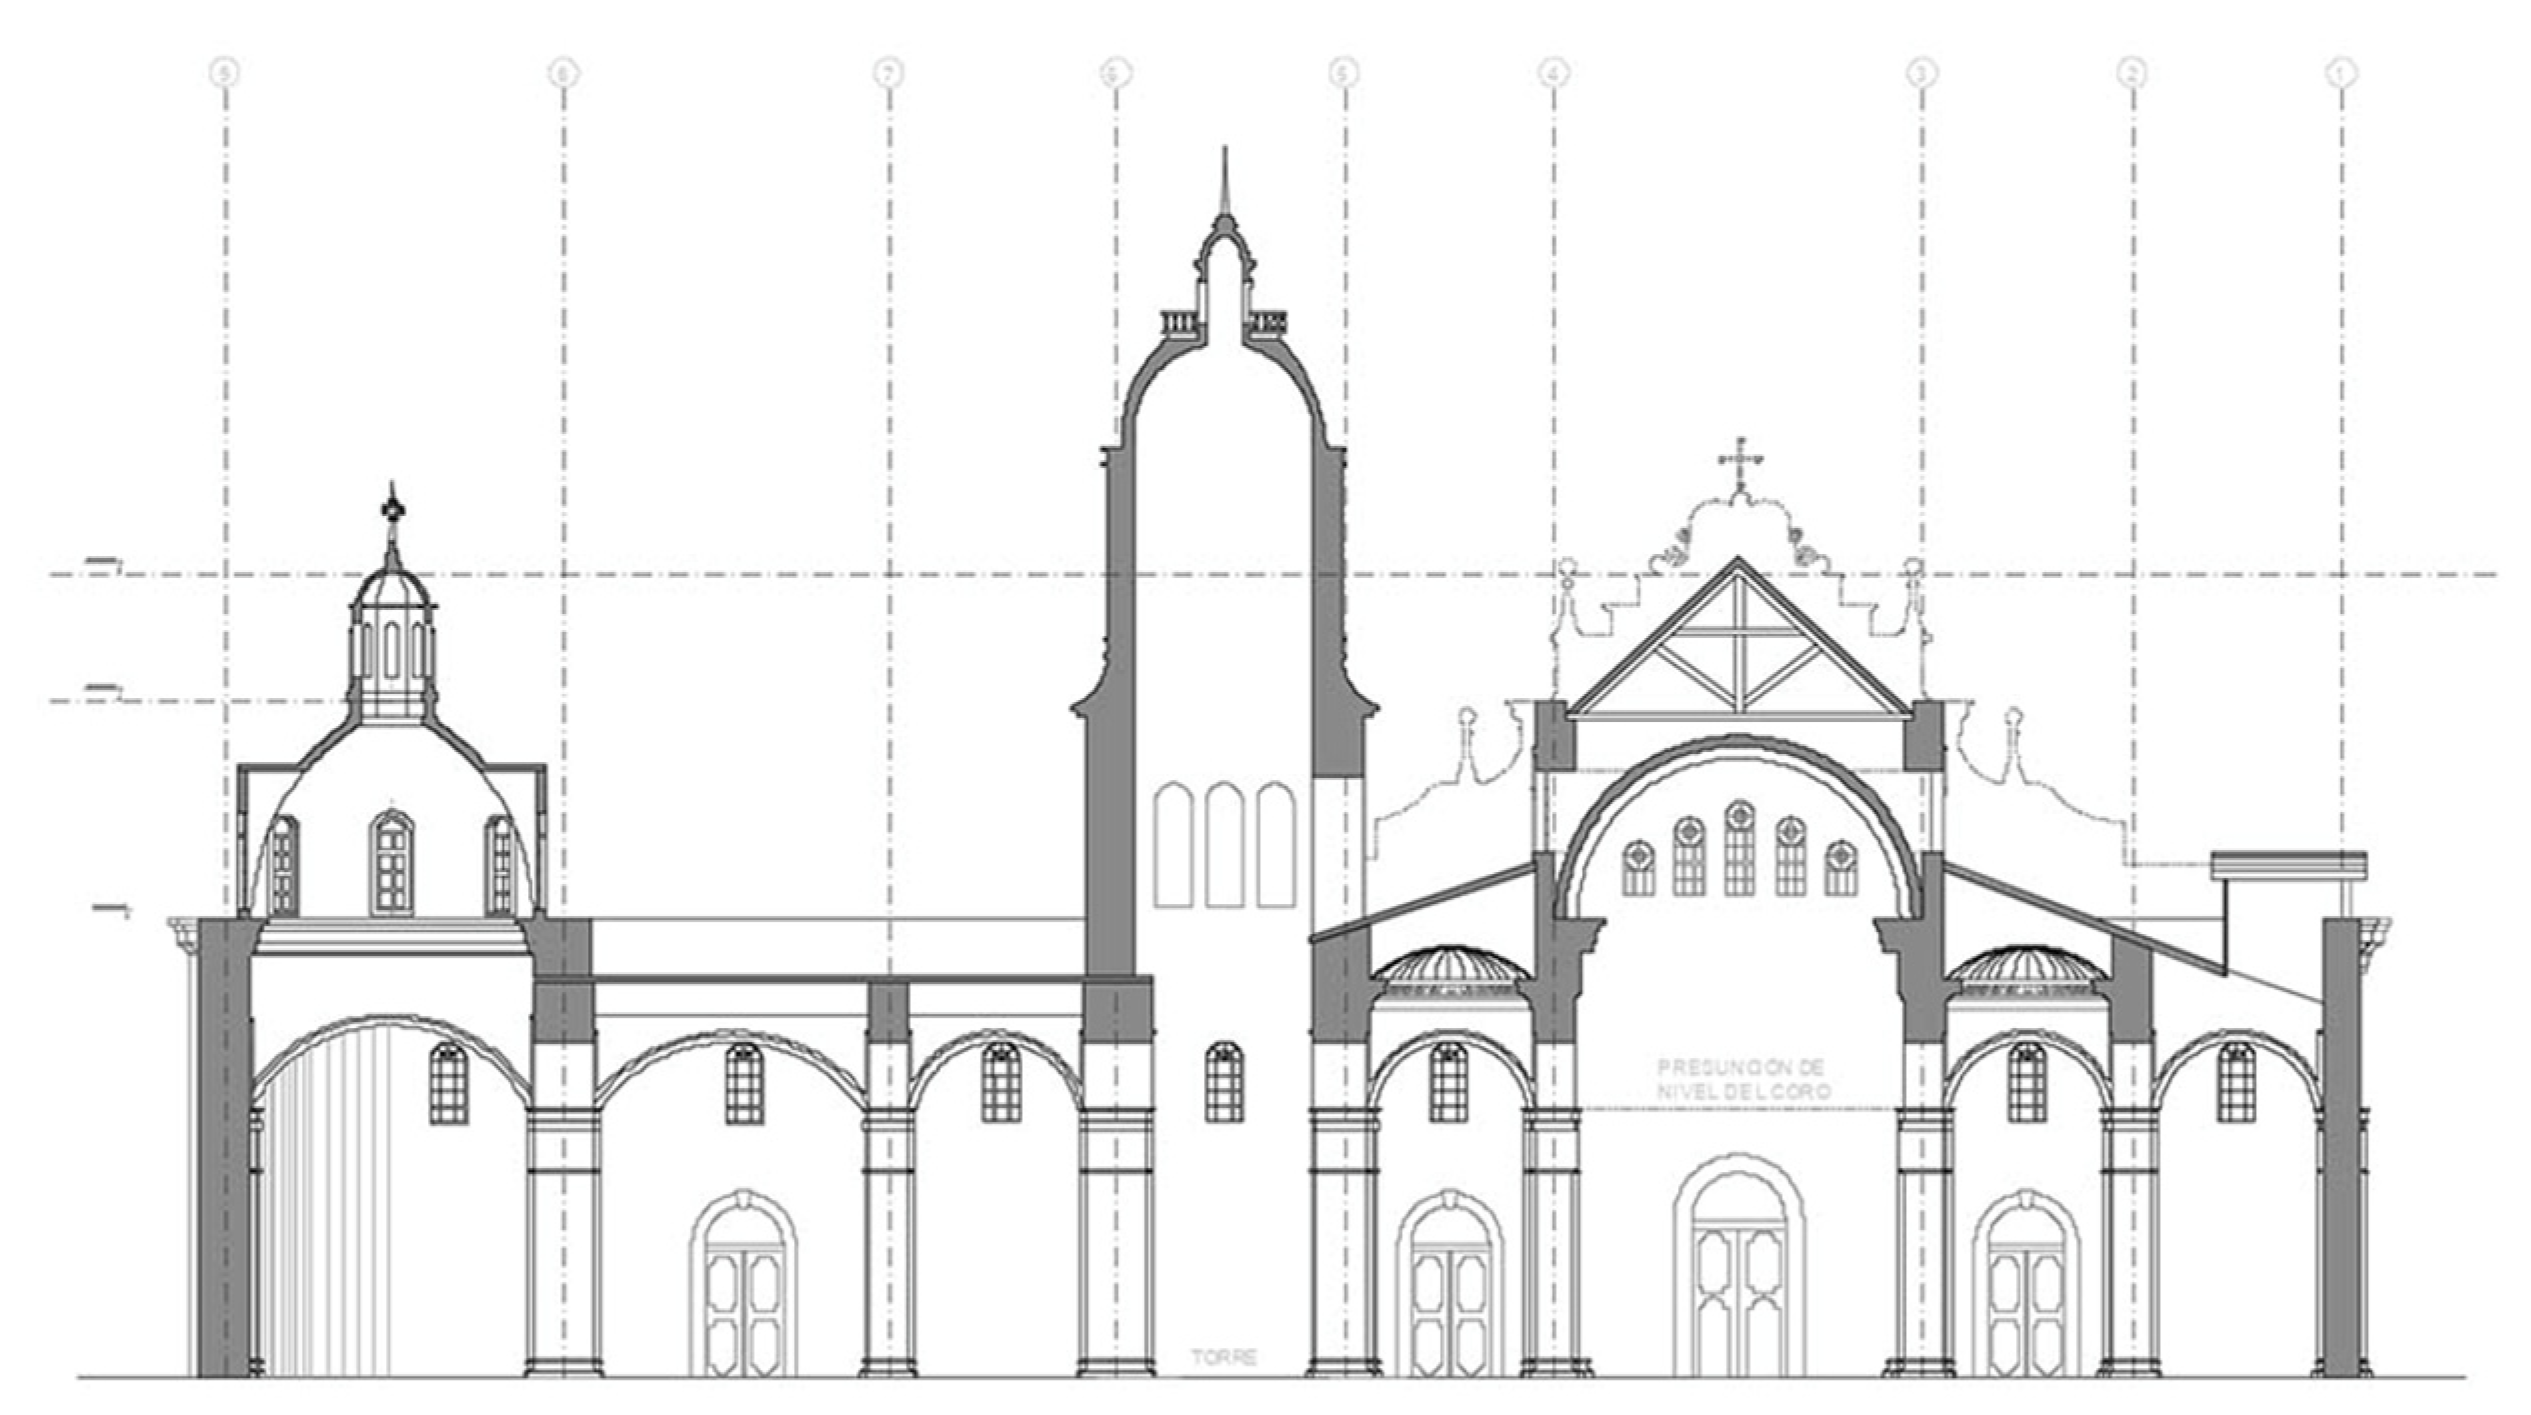Click the grid bubble numbered 3
The height and width of the screenshot is (1415, 2531).
[x=1921, y=73]
